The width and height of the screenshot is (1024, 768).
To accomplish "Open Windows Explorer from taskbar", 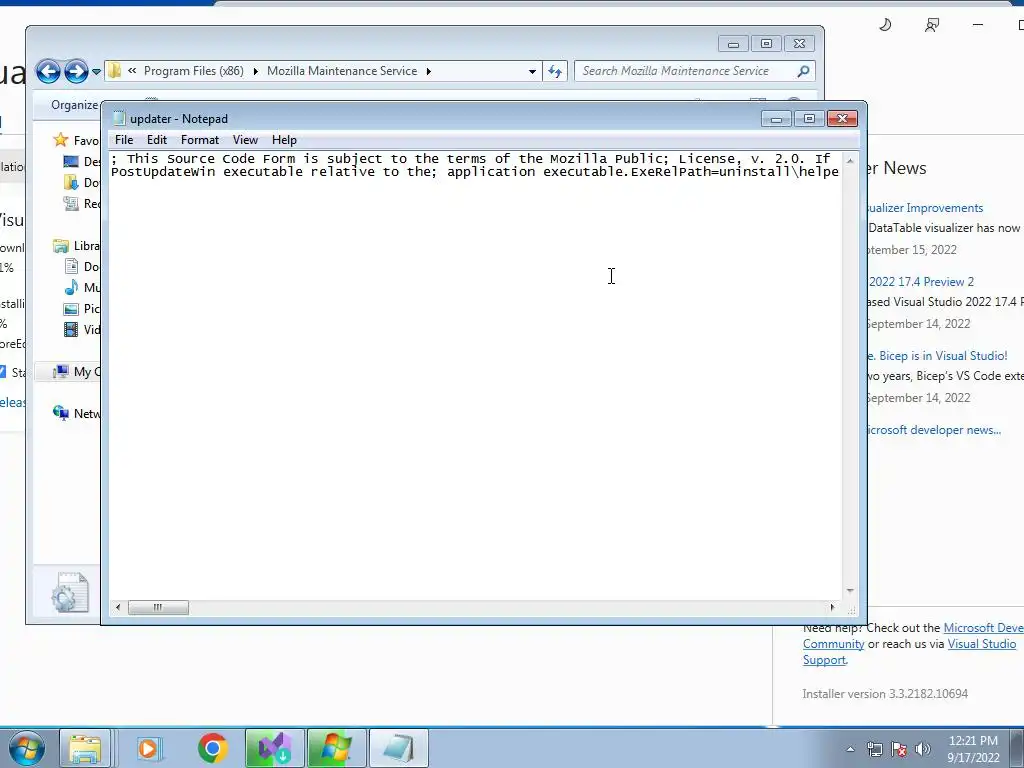I will [x=85, y=748].
